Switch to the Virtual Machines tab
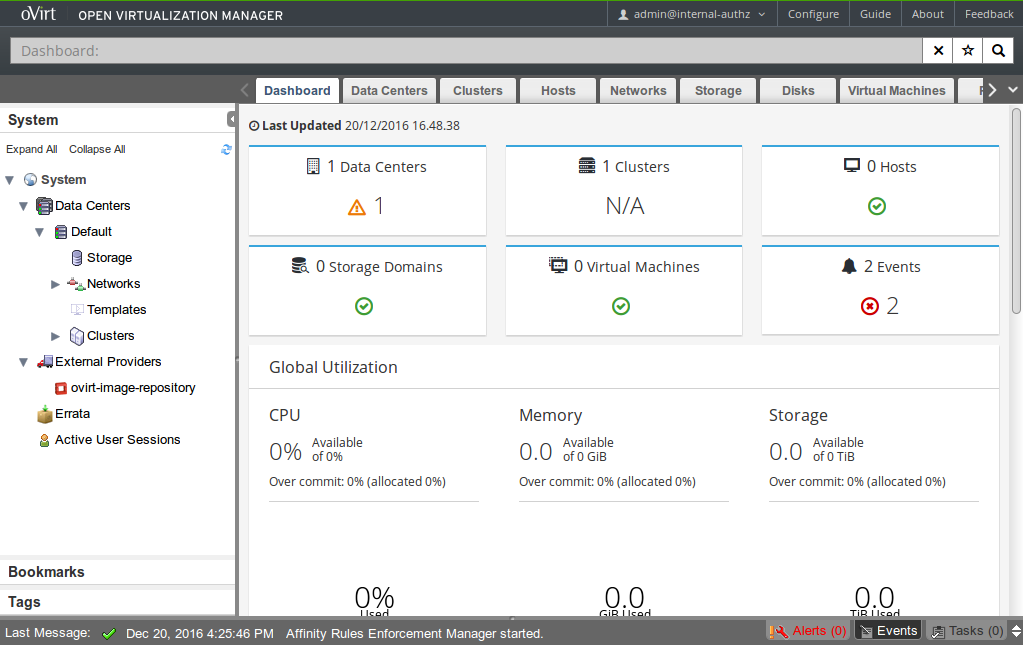Viewport: 1023px width, 645px height. 896,91
